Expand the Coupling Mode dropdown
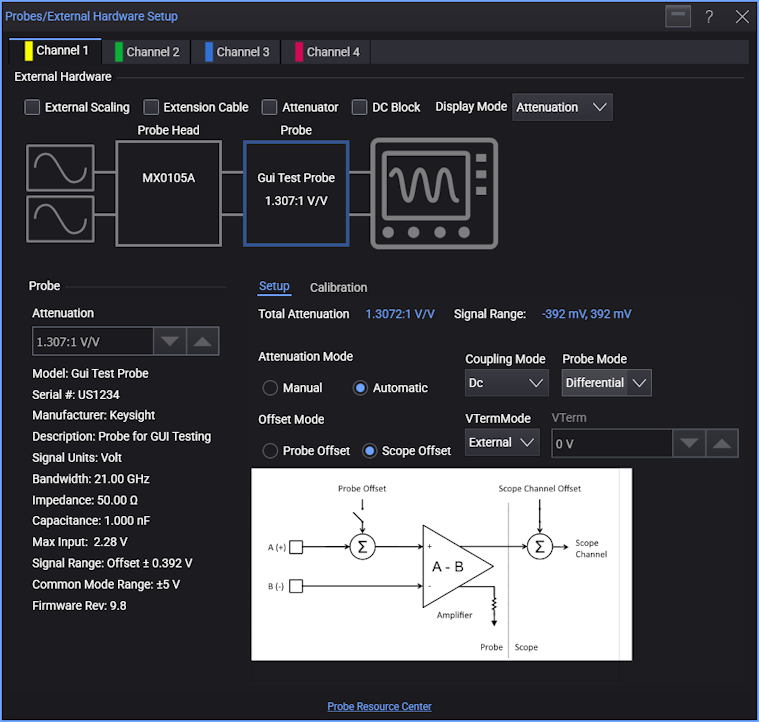This screenshot has height=722, width=759. coord(506,383)
